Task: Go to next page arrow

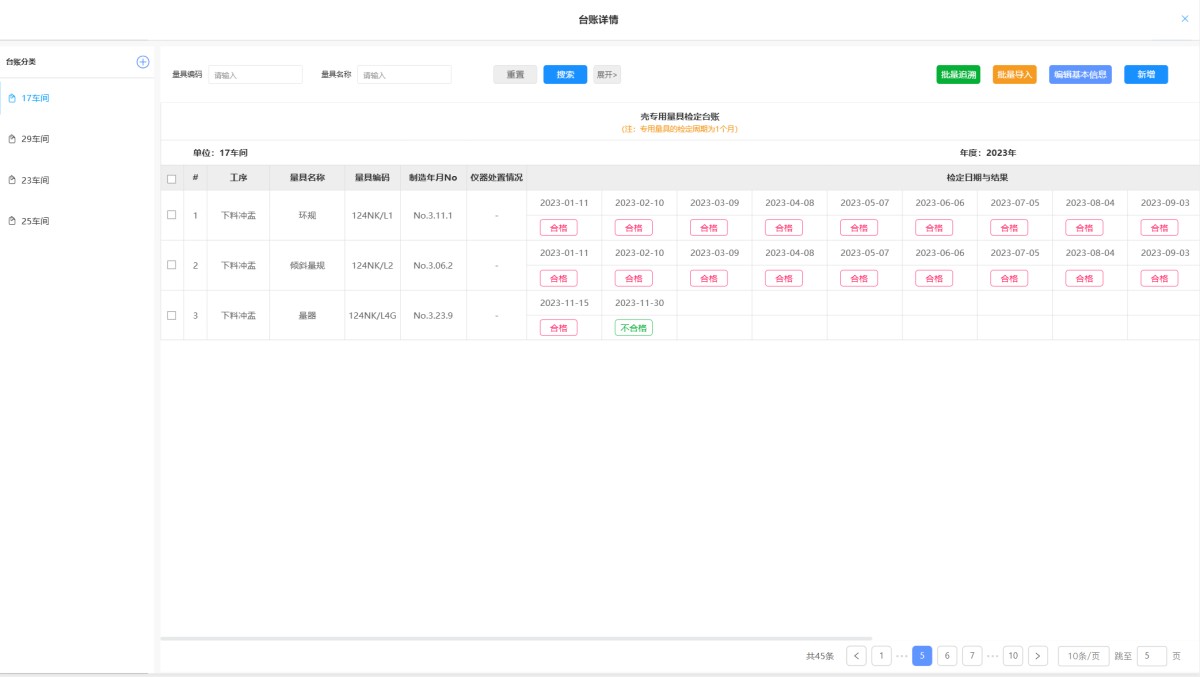Action: tap(1038, 656)
